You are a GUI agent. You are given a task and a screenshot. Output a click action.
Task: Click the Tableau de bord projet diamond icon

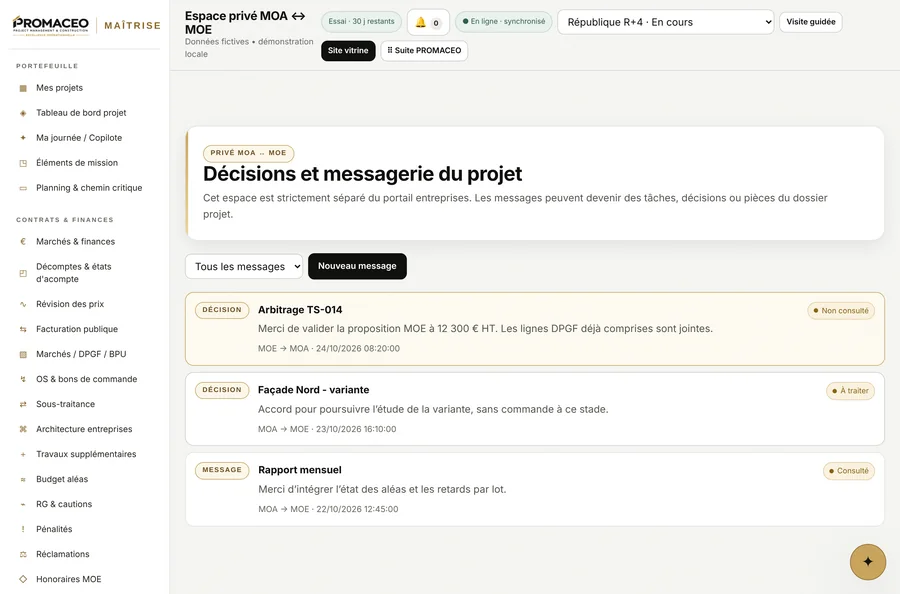click(x=23, y=113)
